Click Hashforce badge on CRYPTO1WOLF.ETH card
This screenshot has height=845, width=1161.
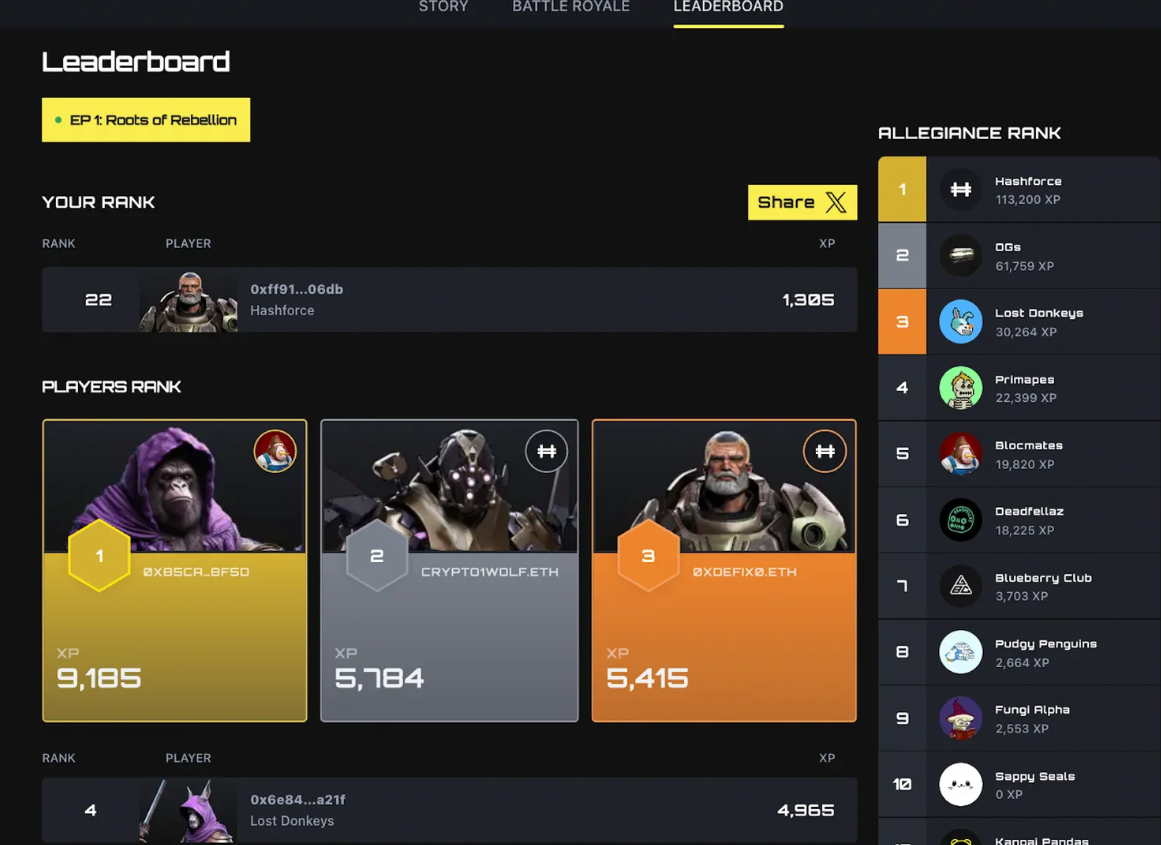[546, 451]
